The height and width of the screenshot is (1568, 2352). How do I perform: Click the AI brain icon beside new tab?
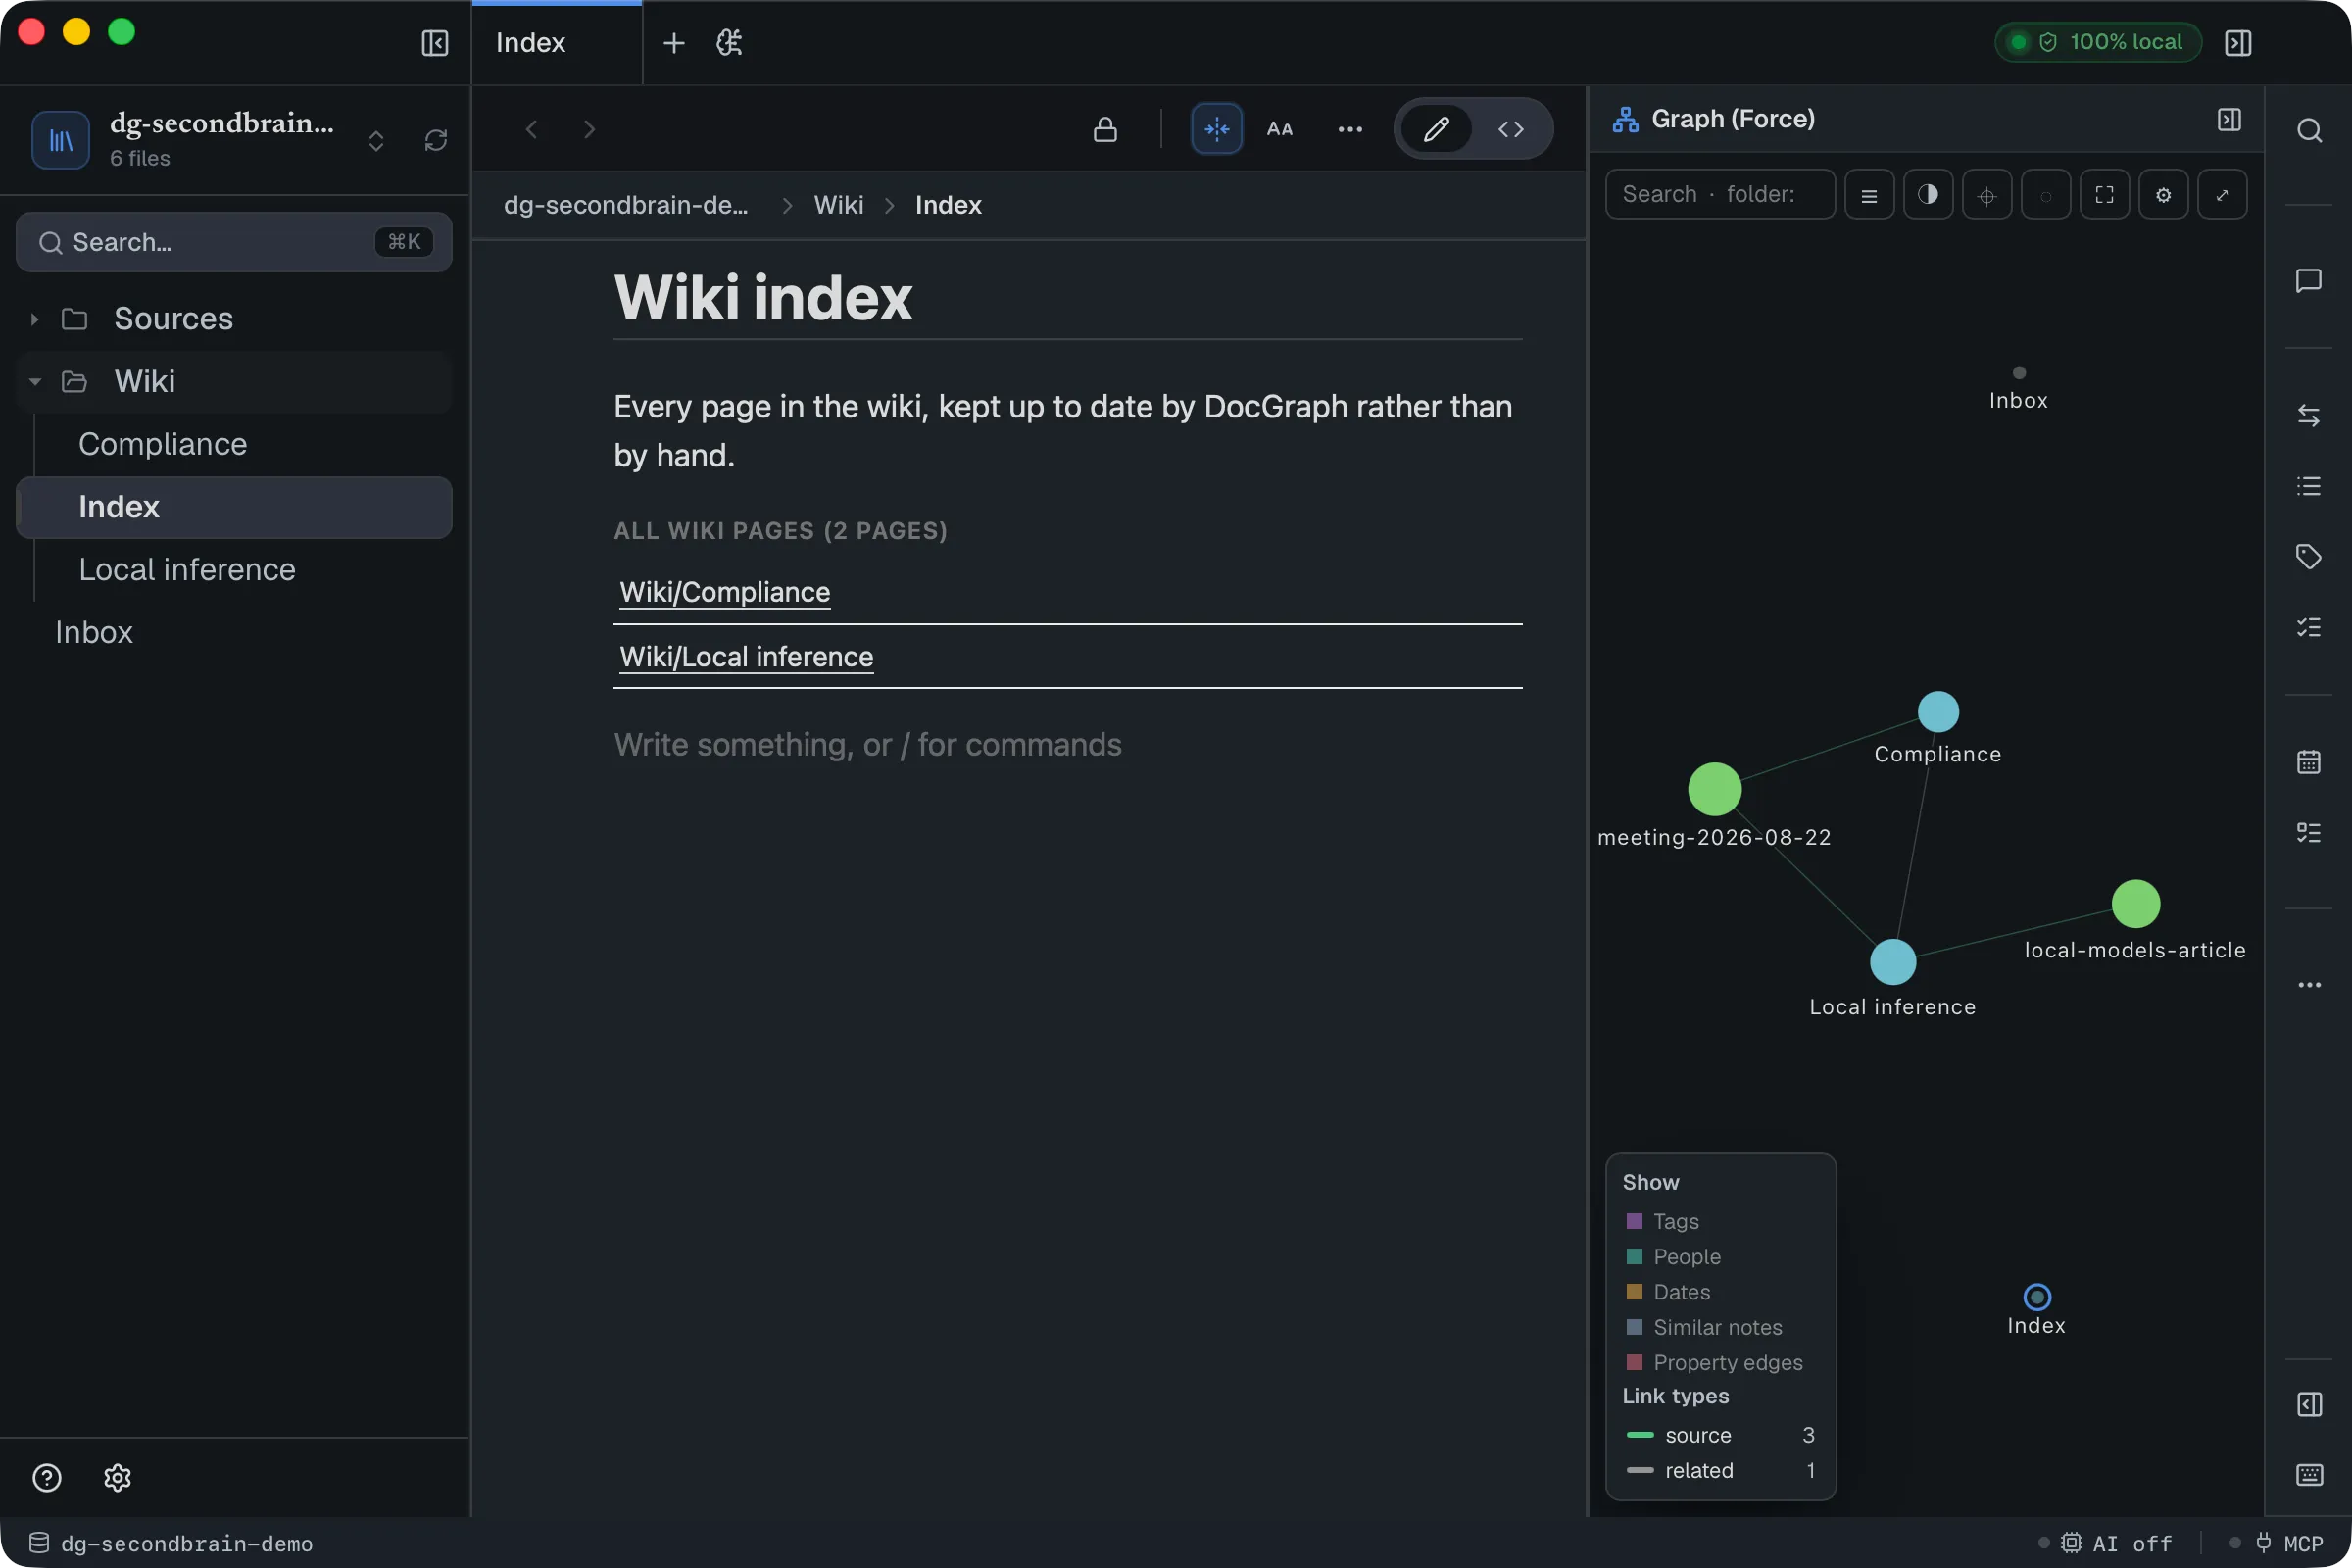coord(730,43)
